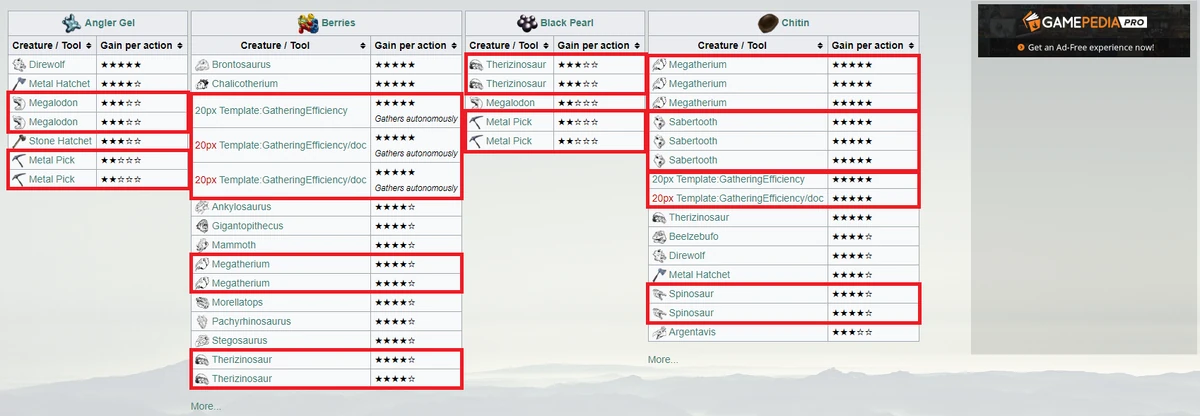1200x416 pixels.
Task: Sort Berries table by Creature / Tool column
Action: pyautogui.click(x=360, y=46)
